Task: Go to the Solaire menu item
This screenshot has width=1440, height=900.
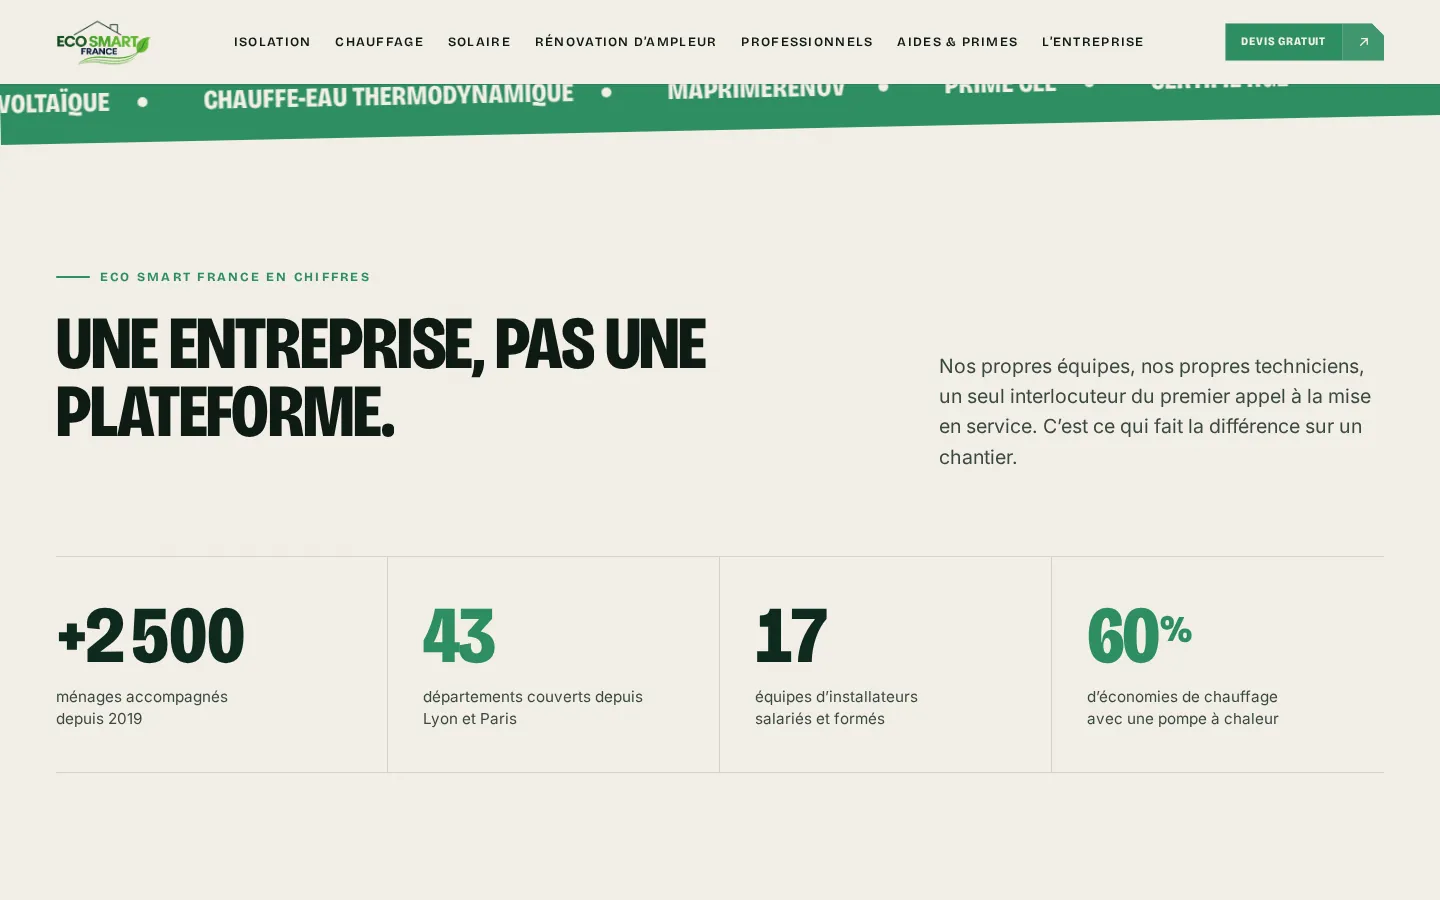Action: (x=479, y=42)
